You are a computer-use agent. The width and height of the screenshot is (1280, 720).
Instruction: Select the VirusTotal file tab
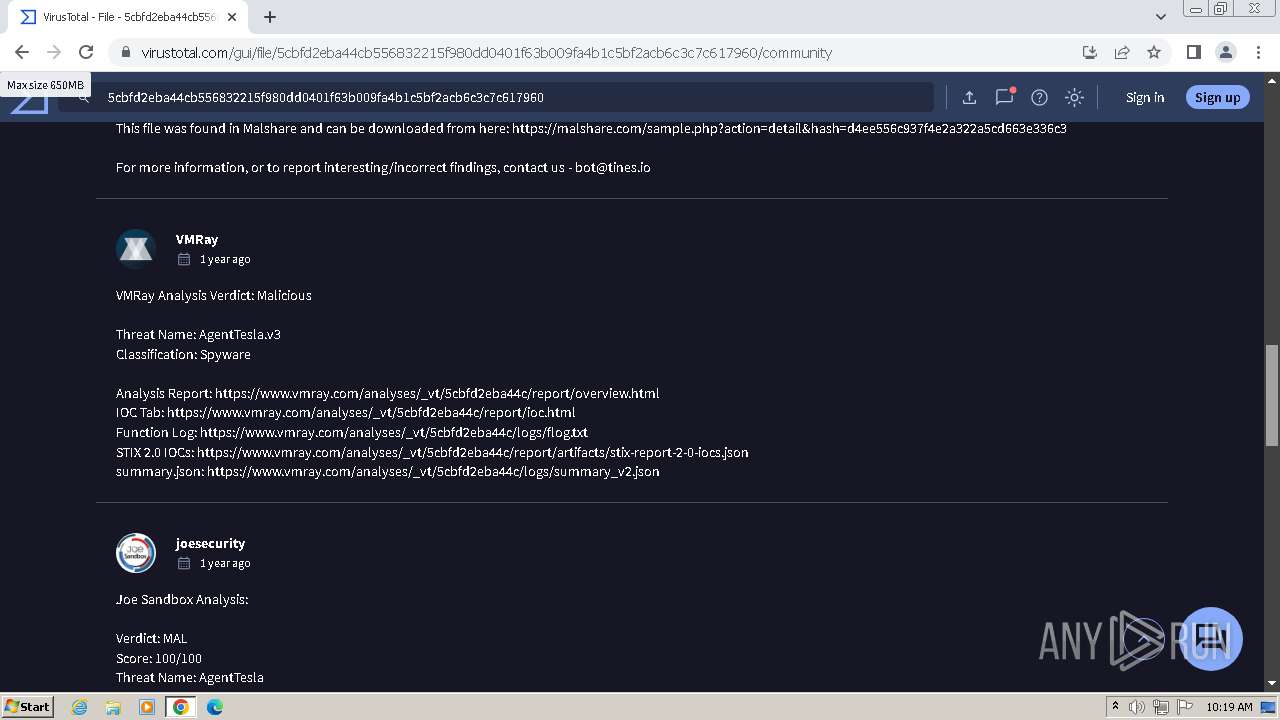pyautogui.click(x=128, y=17)
